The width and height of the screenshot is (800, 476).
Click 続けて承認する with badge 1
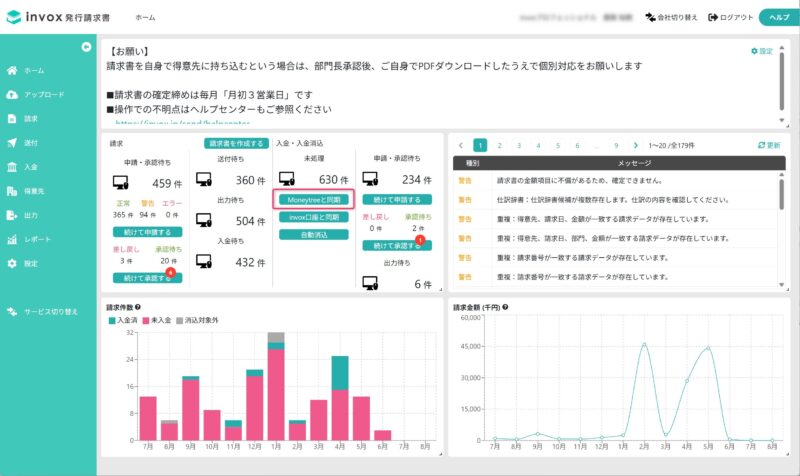pos(397,245)
